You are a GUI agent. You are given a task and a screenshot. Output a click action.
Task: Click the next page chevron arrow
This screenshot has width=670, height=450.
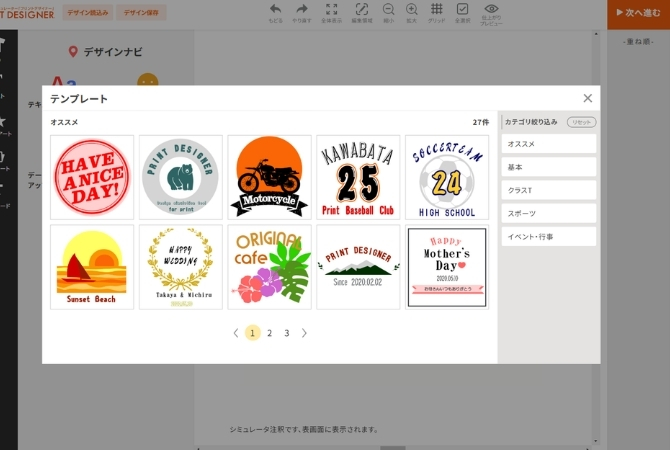[304, 333]
